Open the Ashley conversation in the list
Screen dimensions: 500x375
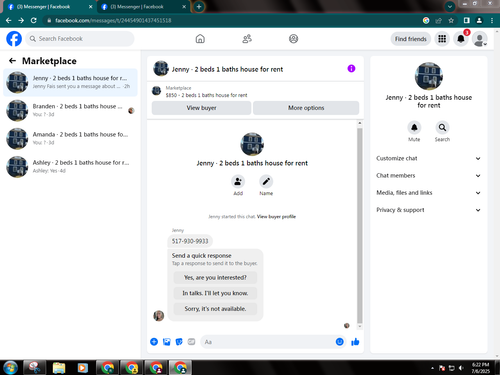click(70, 167)
